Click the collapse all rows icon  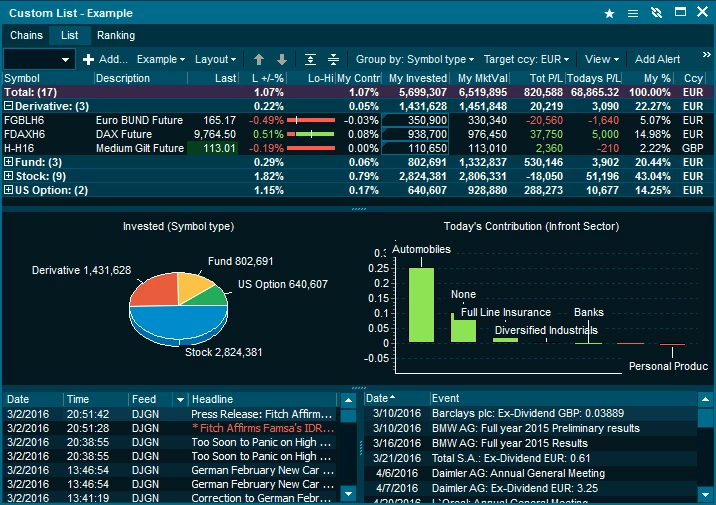(x=333, y=60)
